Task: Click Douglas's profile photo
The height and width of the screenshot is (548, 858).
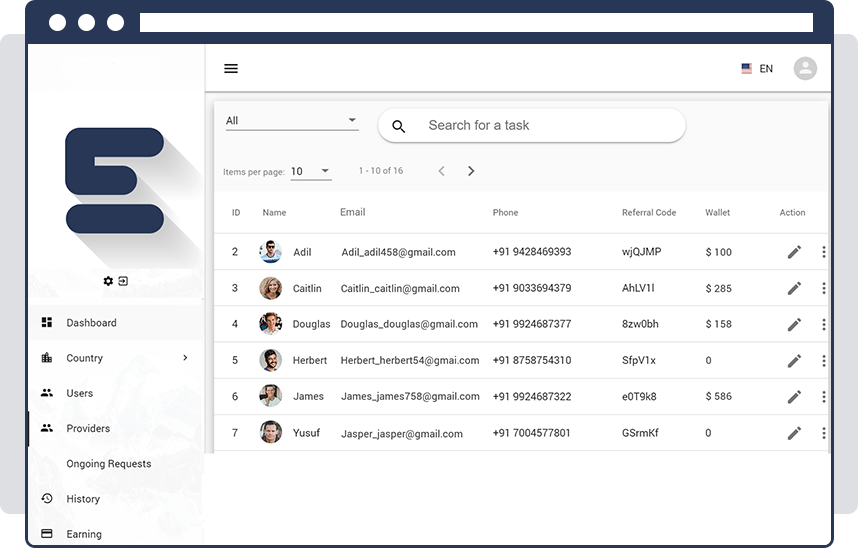Action: [x=270, y=324]
